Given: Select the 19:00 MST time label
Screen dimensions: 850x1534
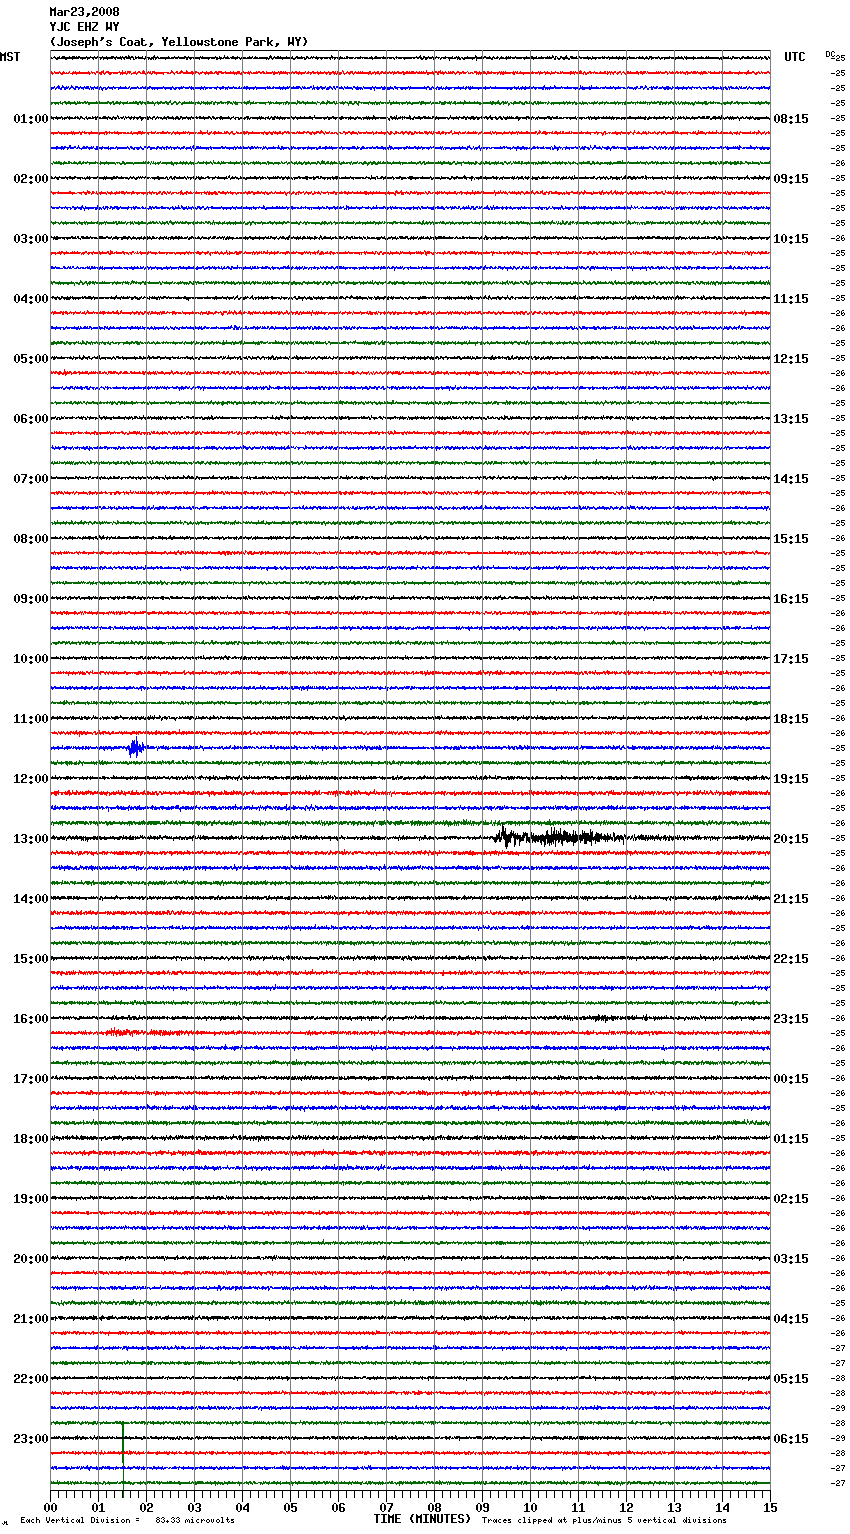Looking at the screenshot, I should [31, 1199].
